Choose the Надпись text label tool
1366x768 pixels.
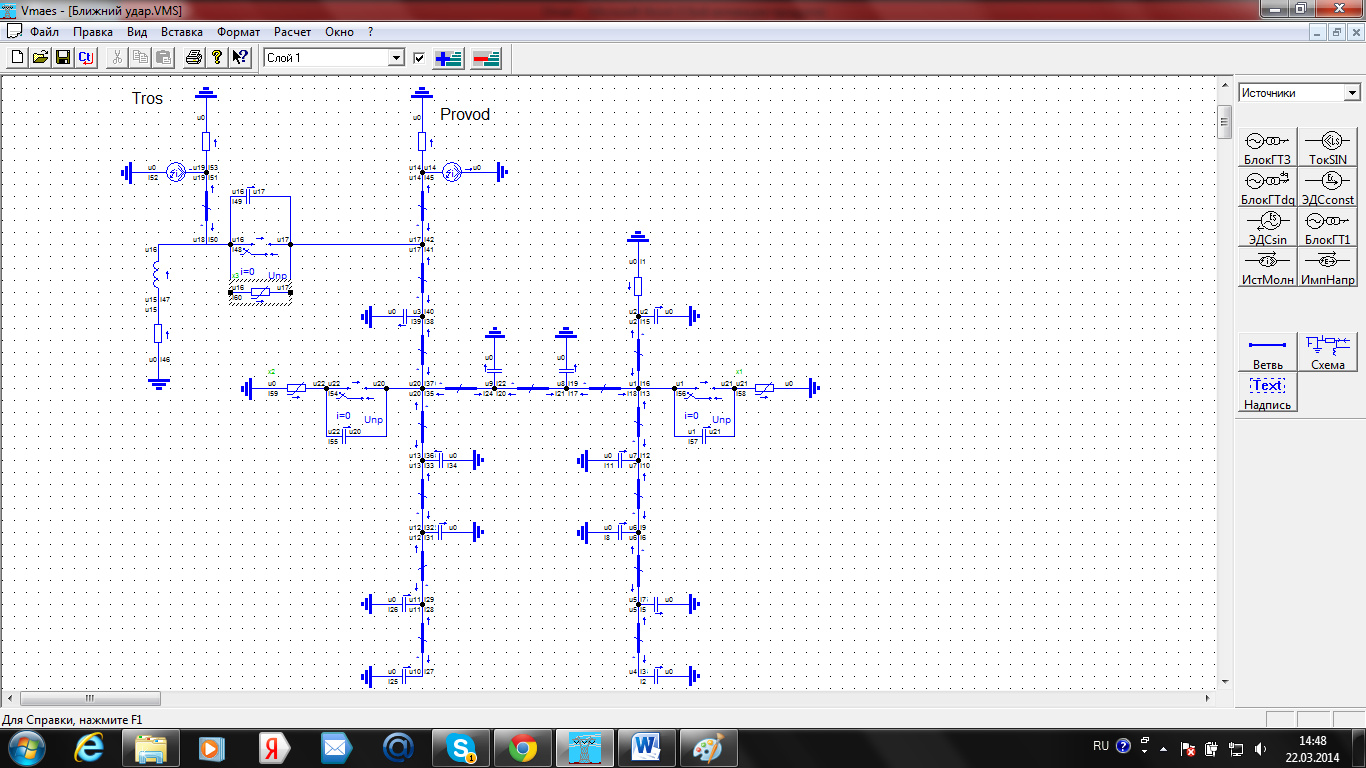[x=1267, y=392]
